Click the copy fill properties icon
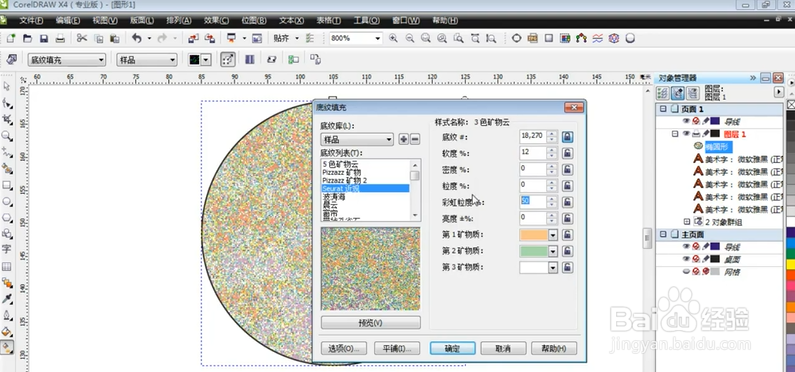The width and height of the screenshot is (795, 372). (315, 60)
